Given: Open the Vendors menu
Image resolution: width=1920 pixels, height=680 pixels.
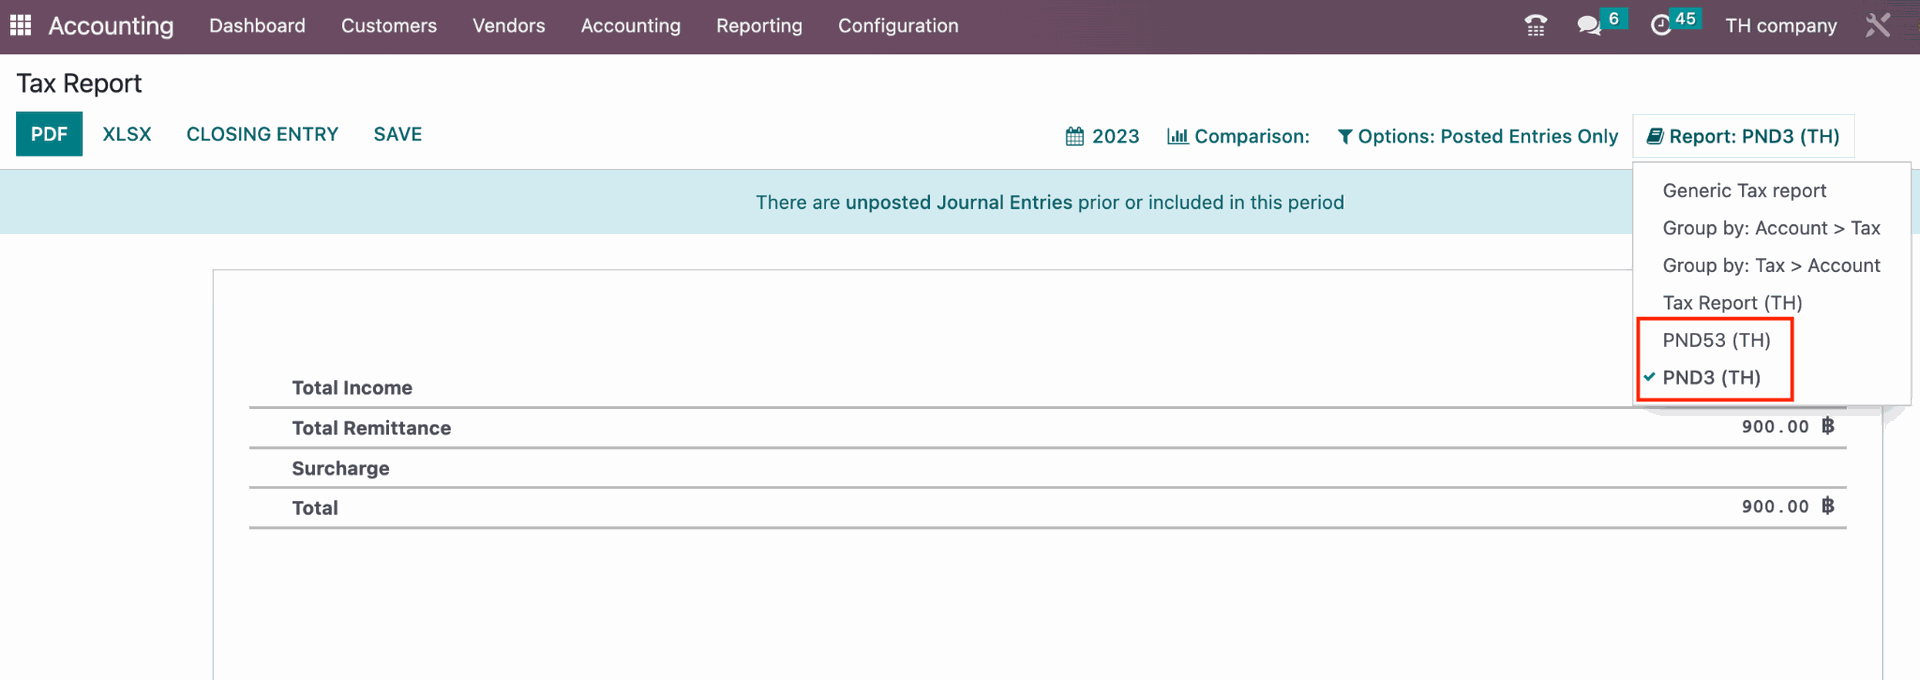Looking at the screenshot, I should tap(509, 26).
